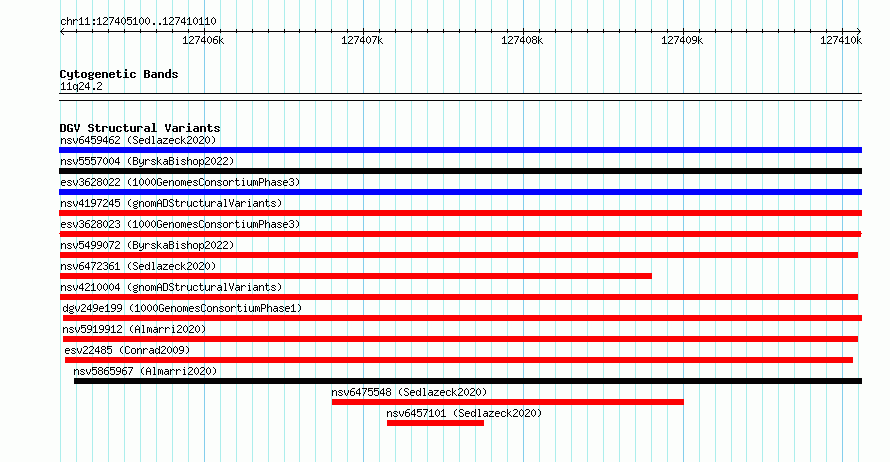Open the nsv5919912 (Almarri2020) label
Image resolution: width=890 pixels, height=462 pixels.
(x=134, y=329)
